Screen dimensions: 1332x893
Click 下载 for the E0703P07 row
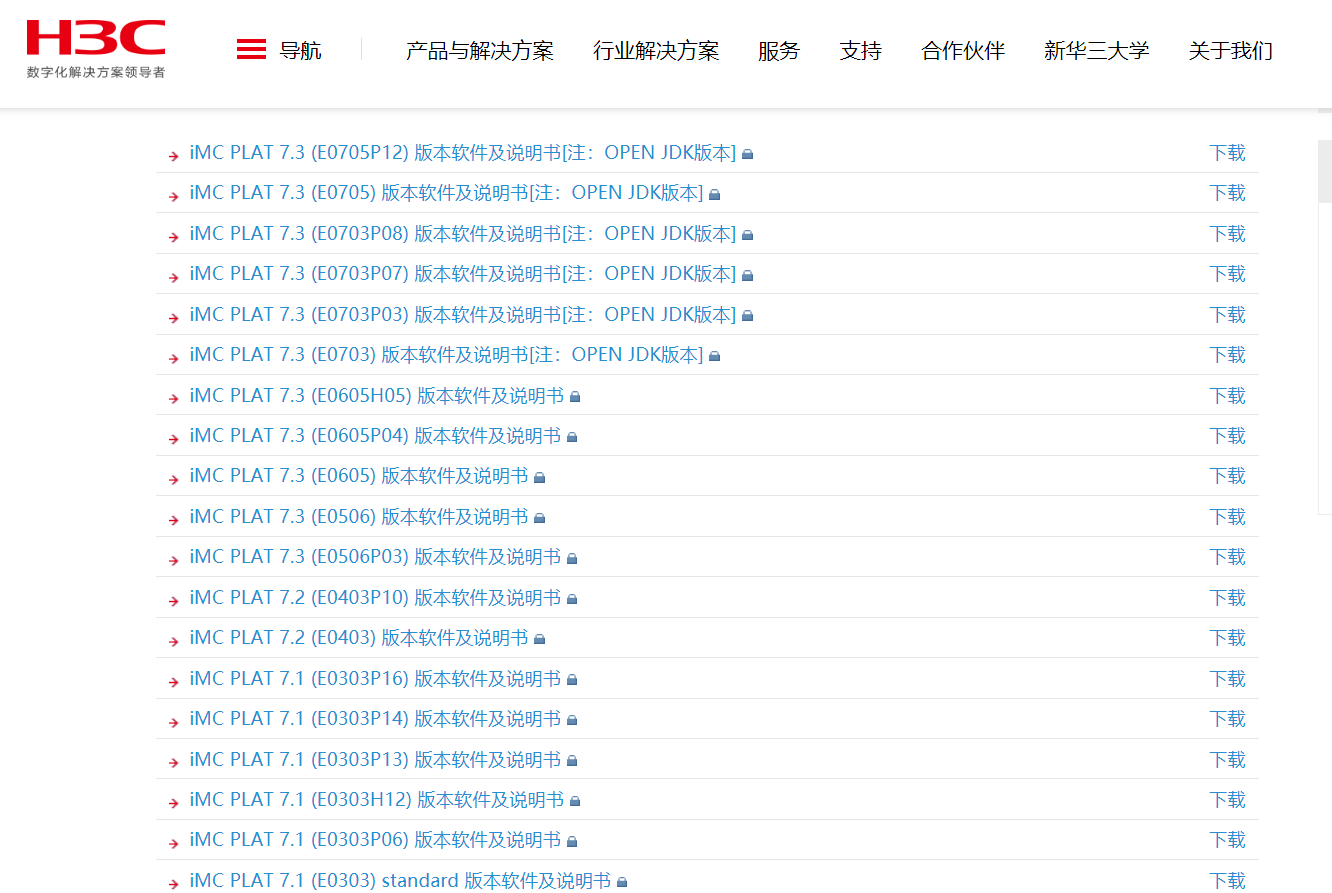tap(1227, 274)
